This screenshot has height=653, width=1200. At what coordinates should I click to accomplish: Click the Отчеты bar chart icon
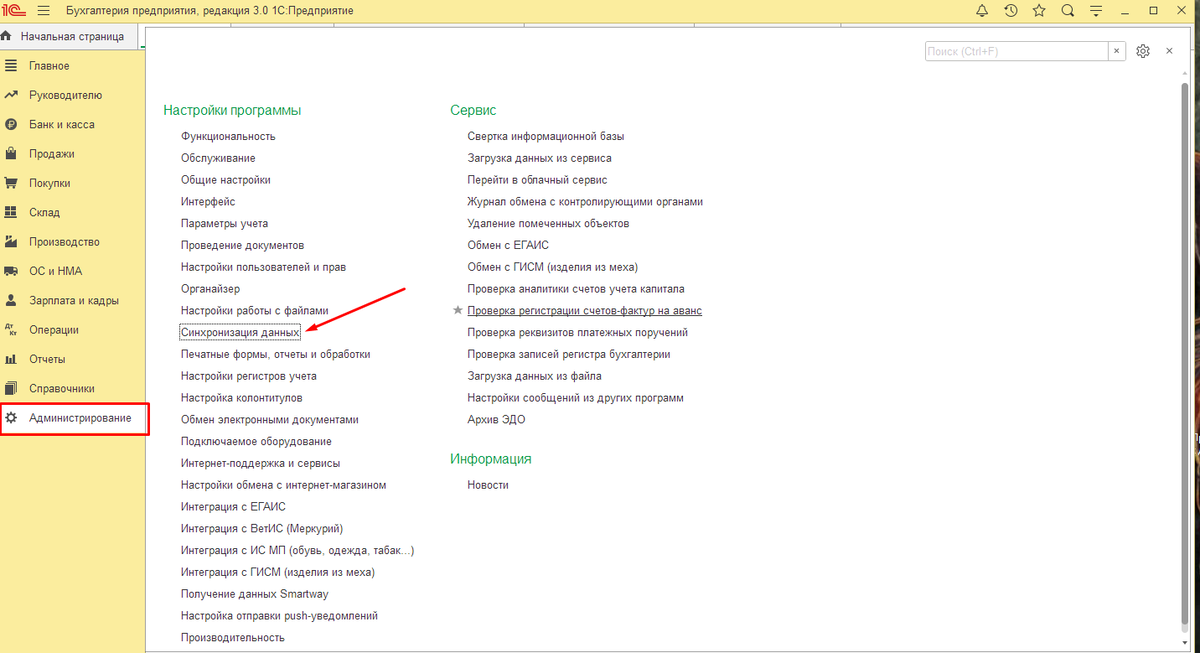point(11,359)
